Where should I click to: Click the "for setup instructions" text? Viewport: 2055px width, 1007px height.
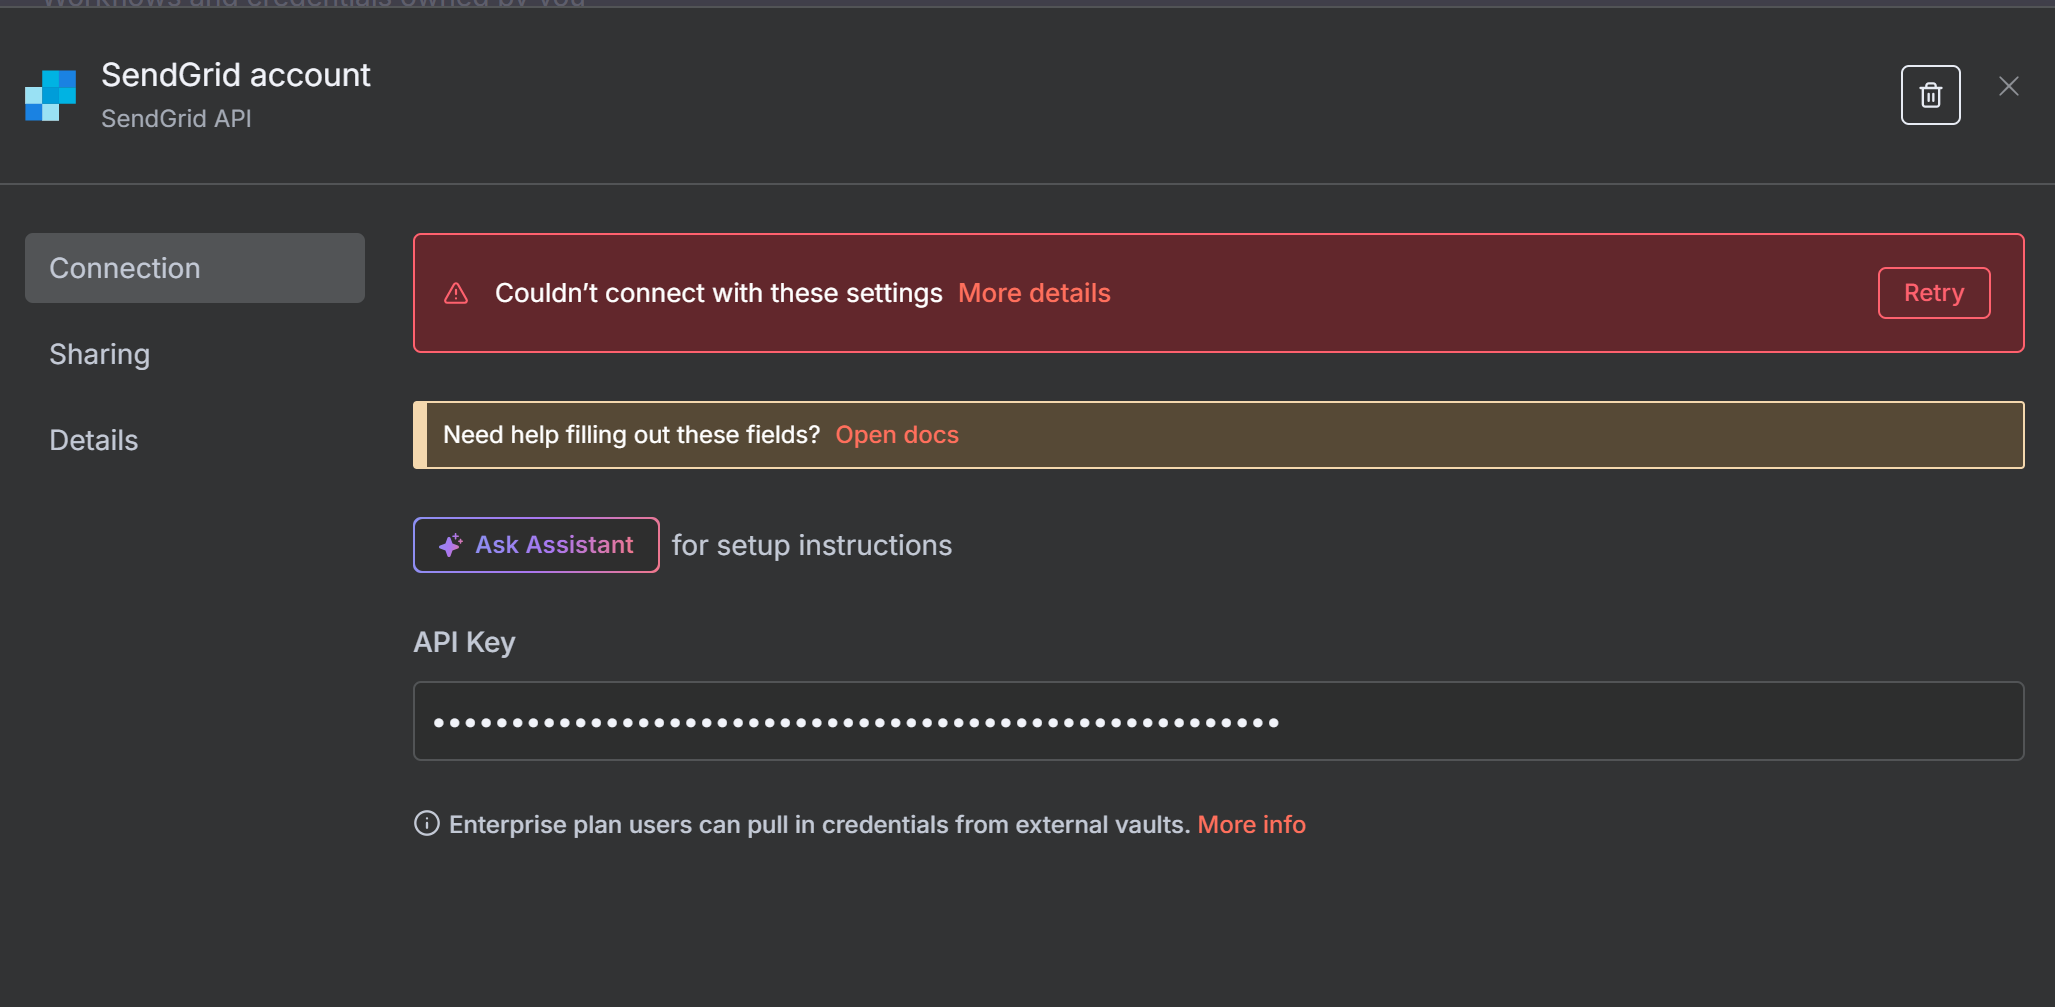pyautogui.click(x=812, y=545)
